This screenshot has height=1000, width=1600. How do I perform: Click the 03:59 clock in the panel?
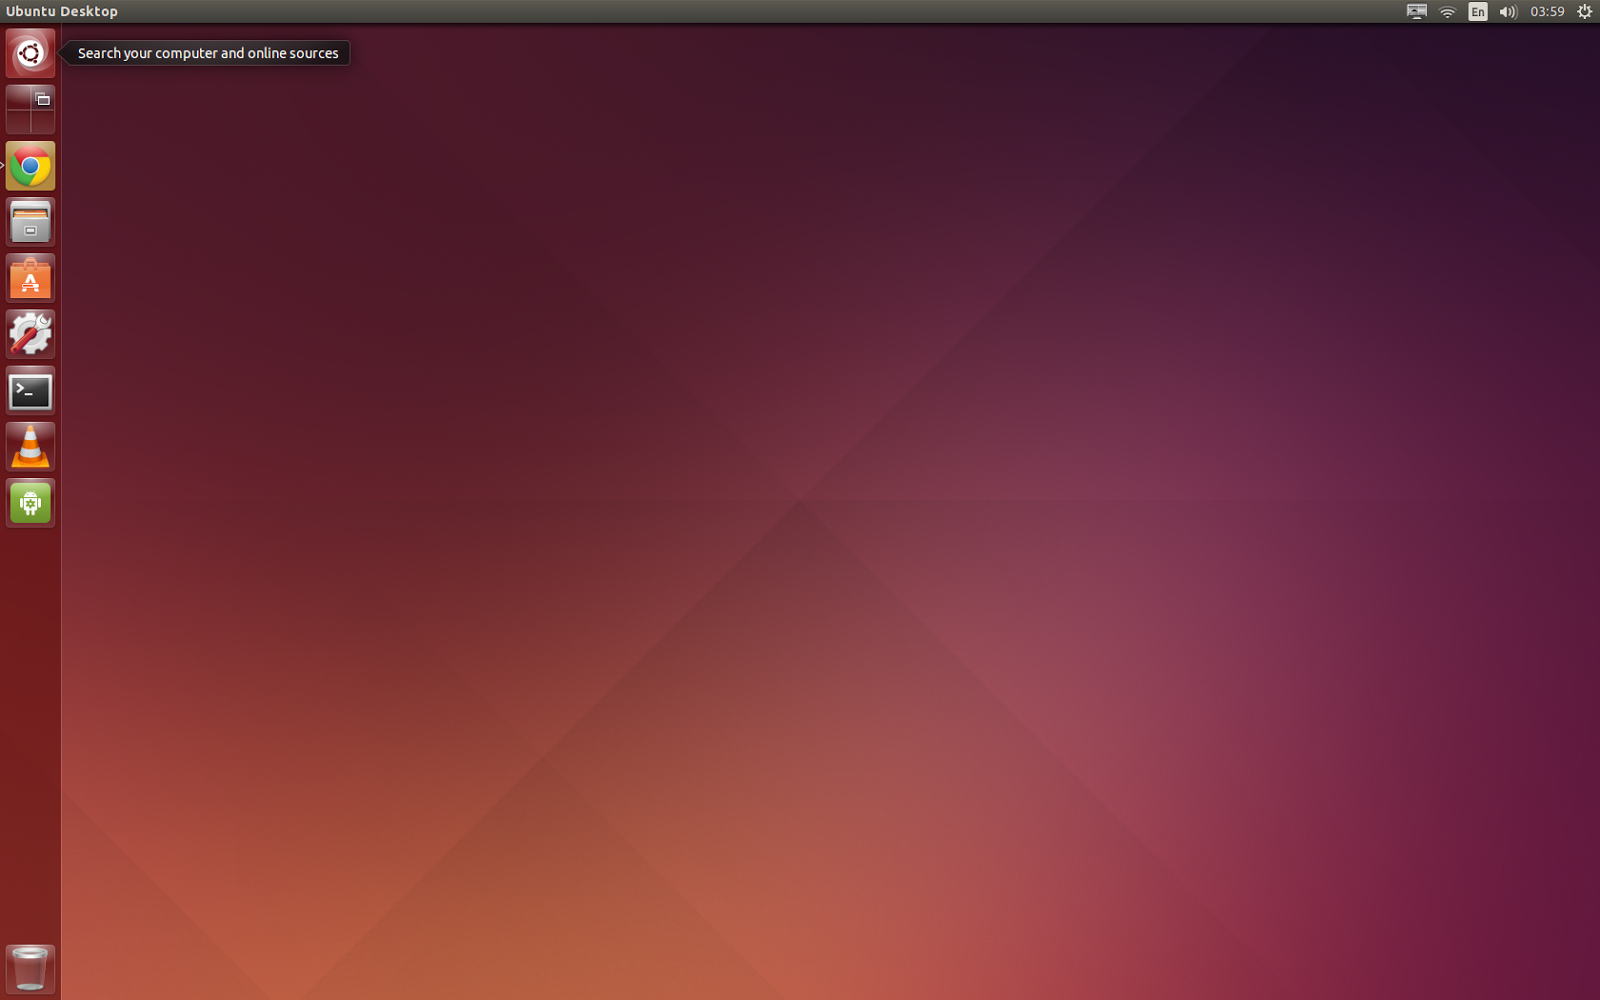click(x=1547, y=12)
